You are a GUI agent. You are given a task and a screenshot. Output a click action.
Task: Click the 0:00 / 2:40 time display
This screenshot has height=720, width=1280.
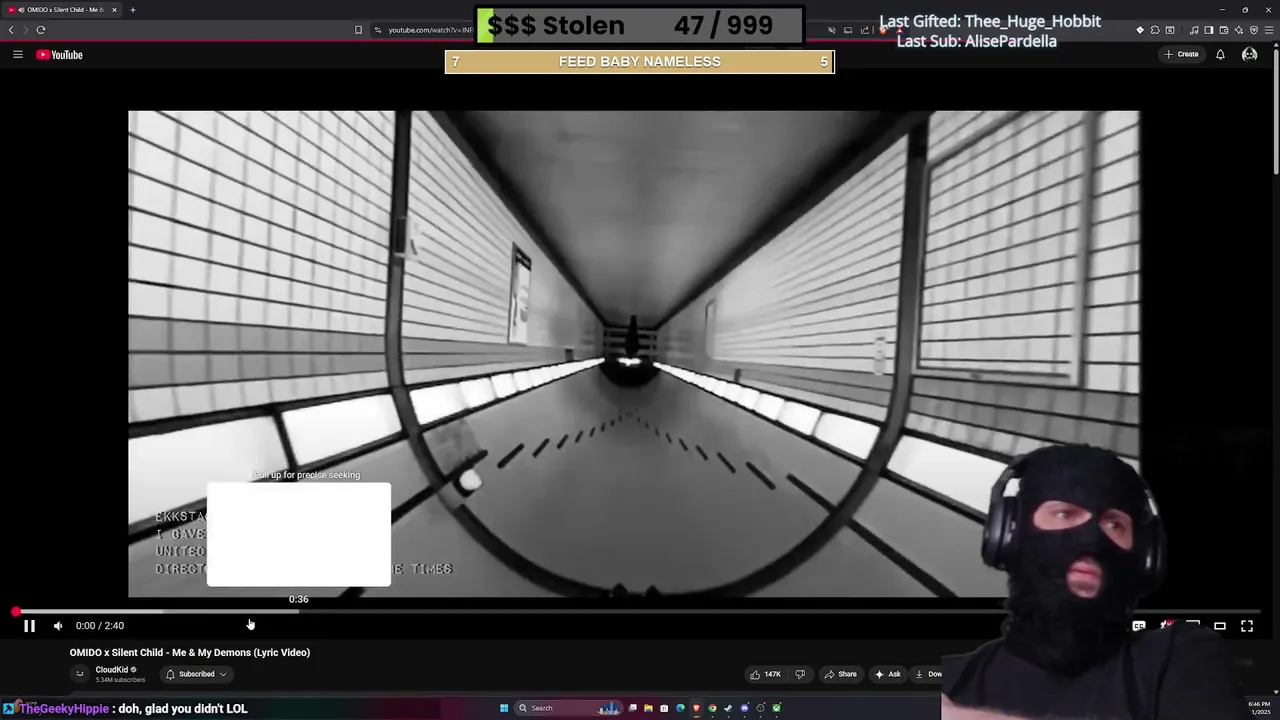[100, 626]
